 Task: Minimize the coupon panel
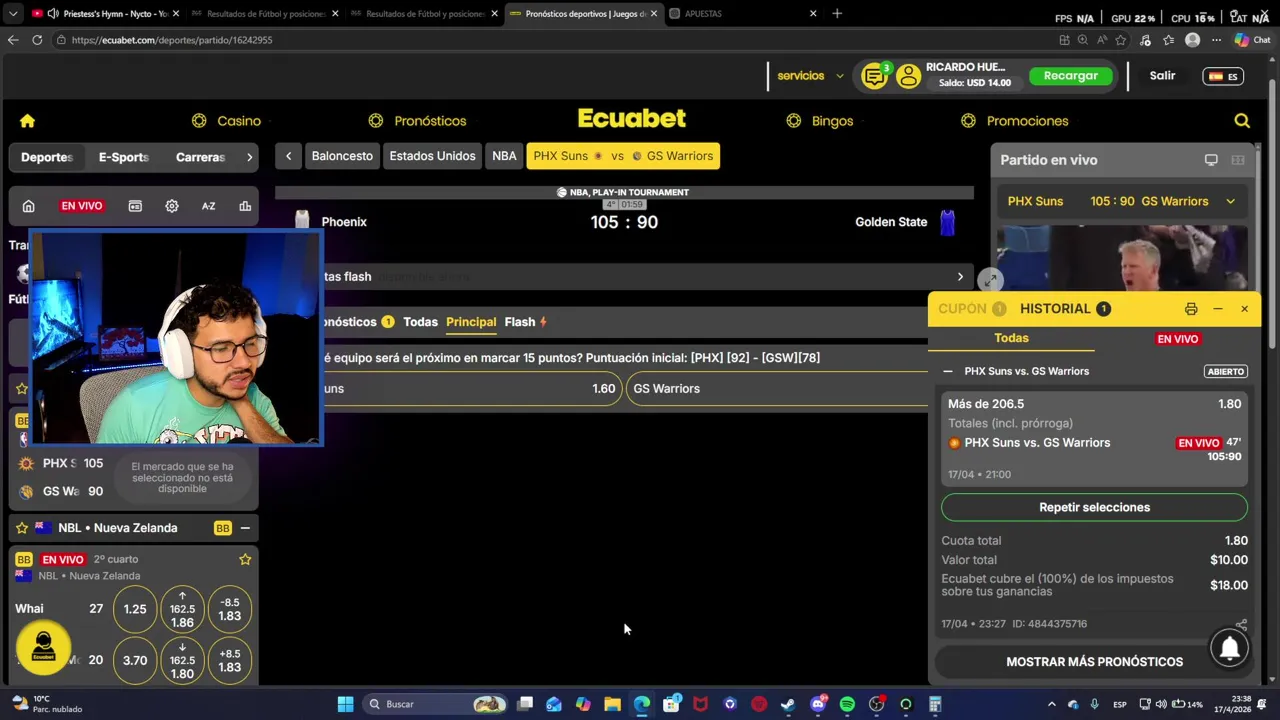tap(1218, 309)
